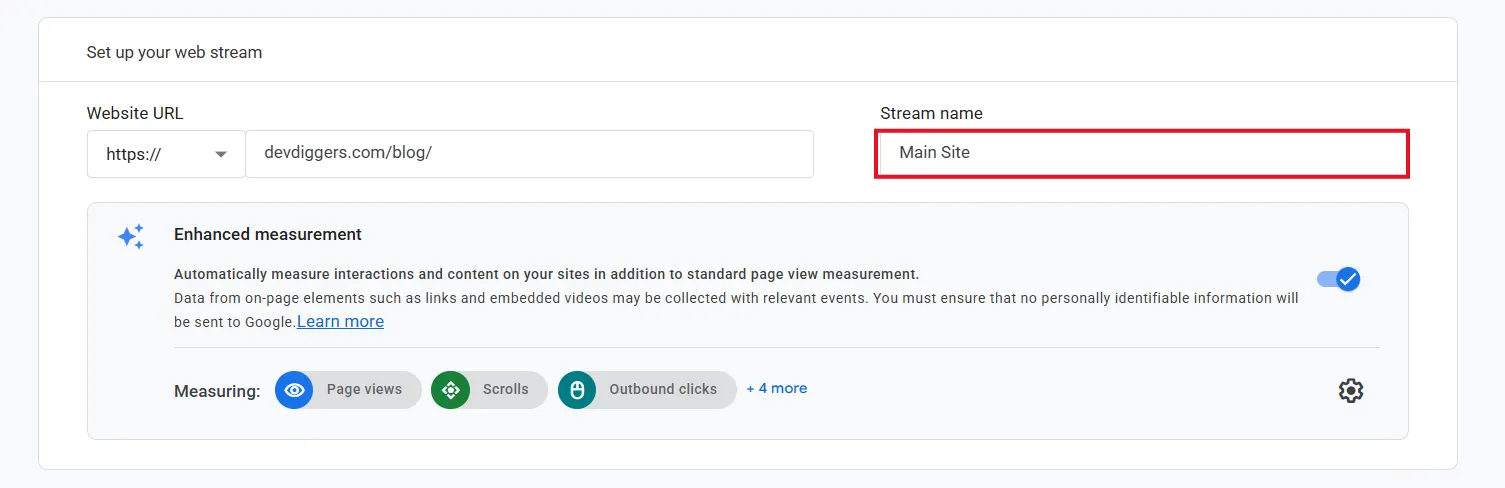Show the + 4 more measurements
This screenshot has width=1505, height=488.
777,388
